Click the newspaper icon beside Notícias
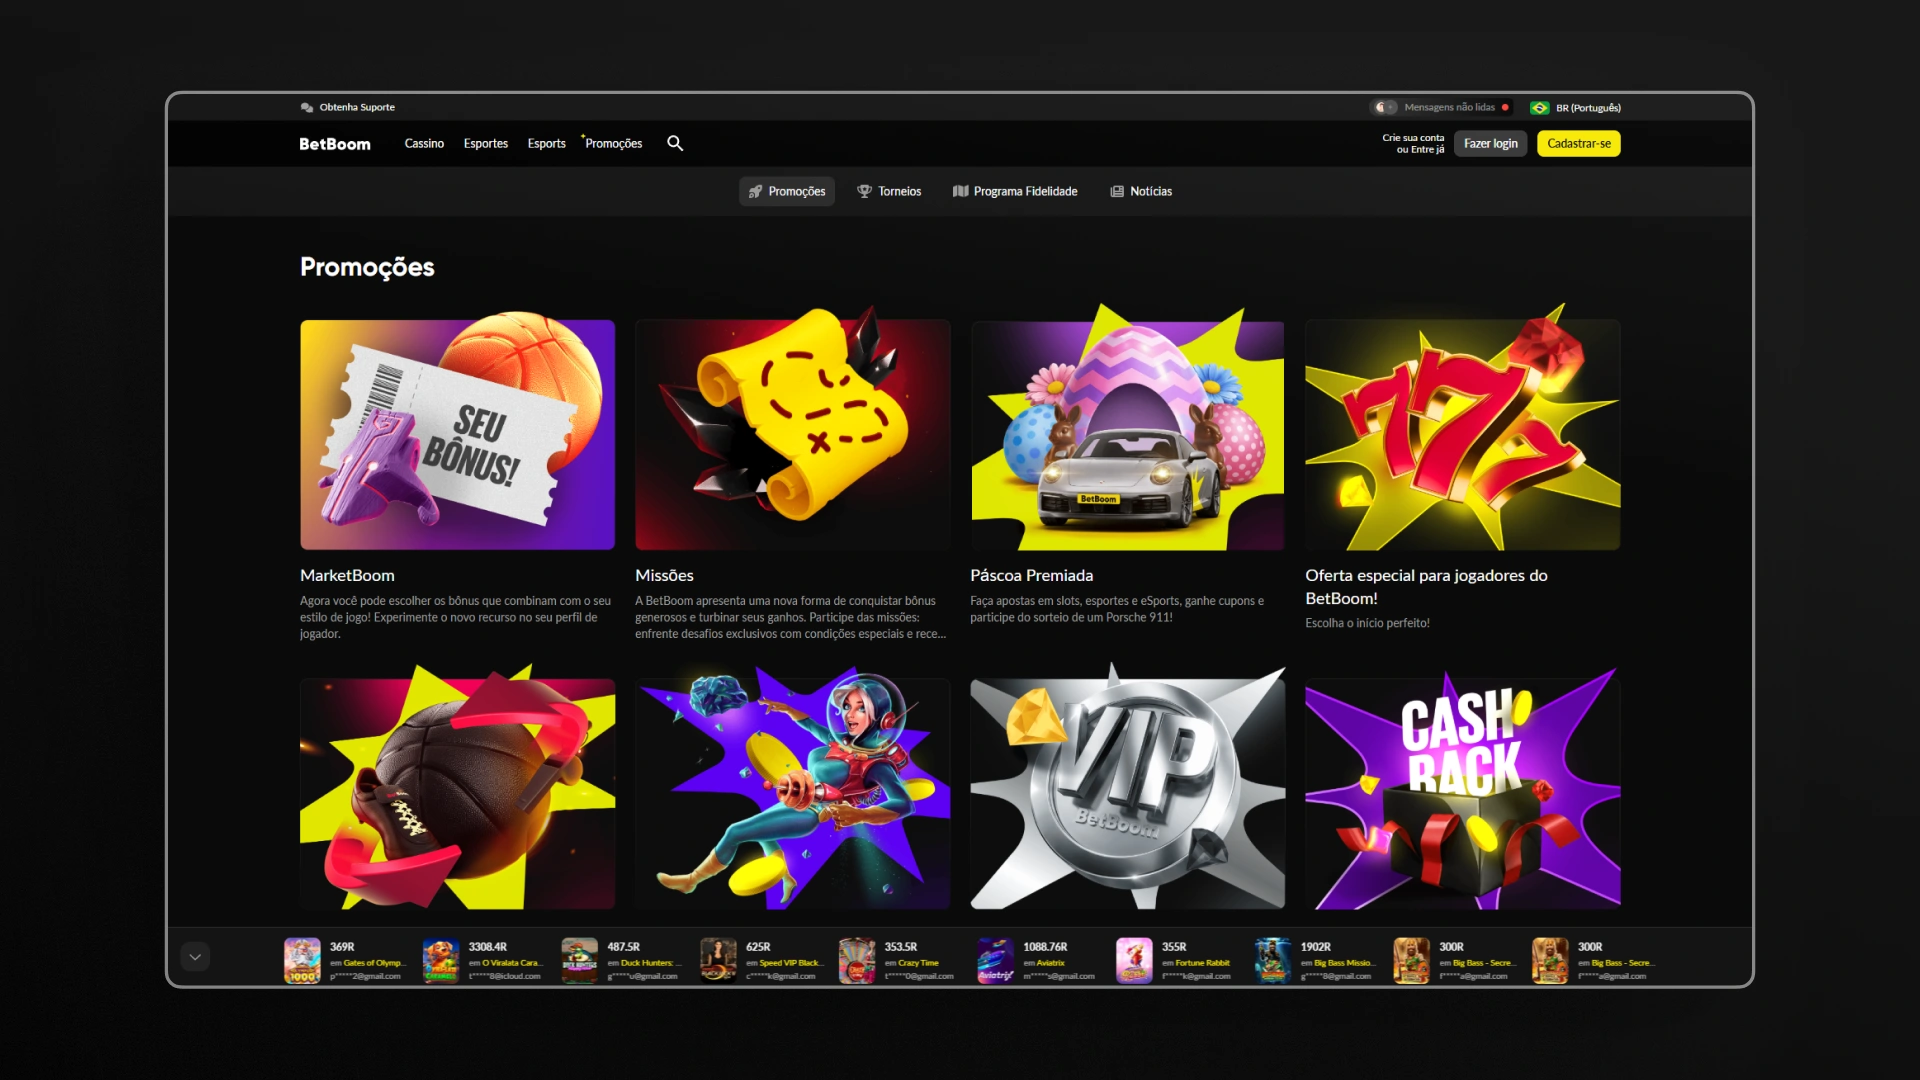 tap(1117, 191)
